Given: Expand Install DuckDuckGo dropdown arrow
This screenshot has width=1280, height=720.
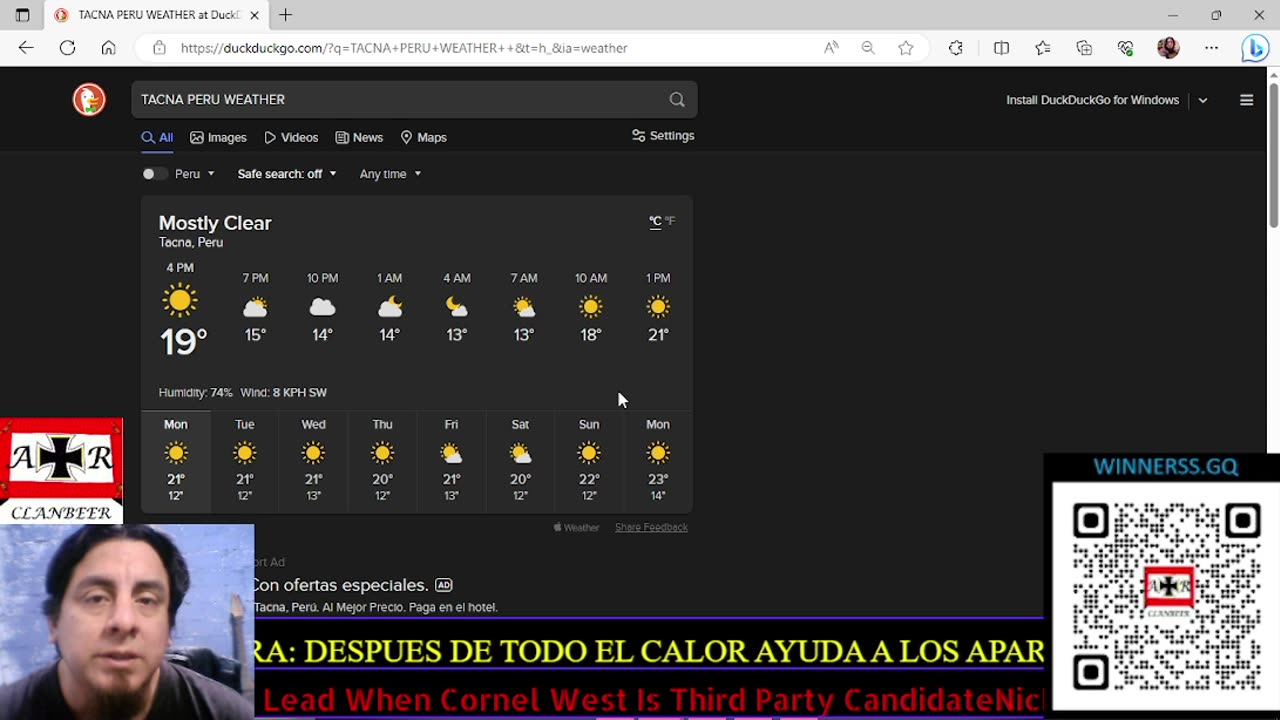Looking at the screenshot, I should click(x=1203, y=100).
